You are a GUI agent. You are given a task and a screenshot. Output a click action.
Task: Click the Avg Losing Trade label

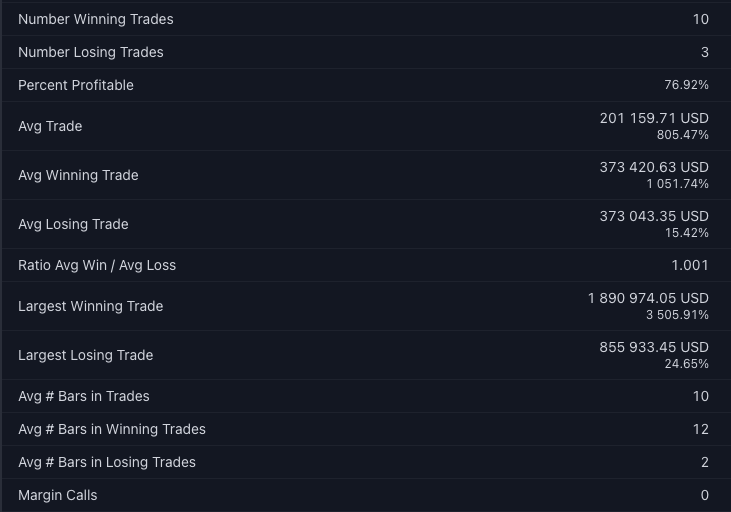(x=73, y=224)
